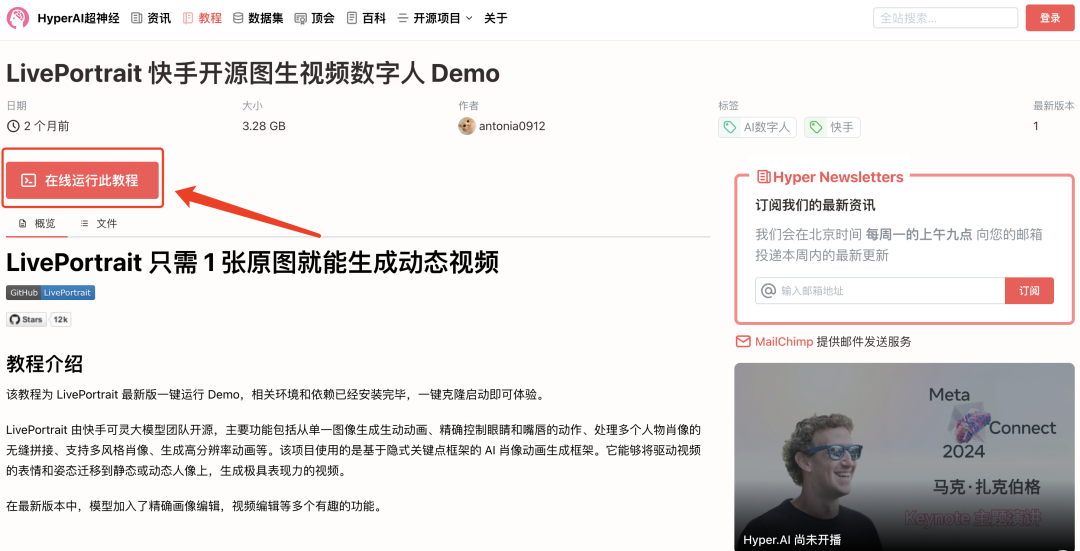Screen dimensions: 1080x551
Task: Open the 百科 wiki page
Action: pos(366,19)
